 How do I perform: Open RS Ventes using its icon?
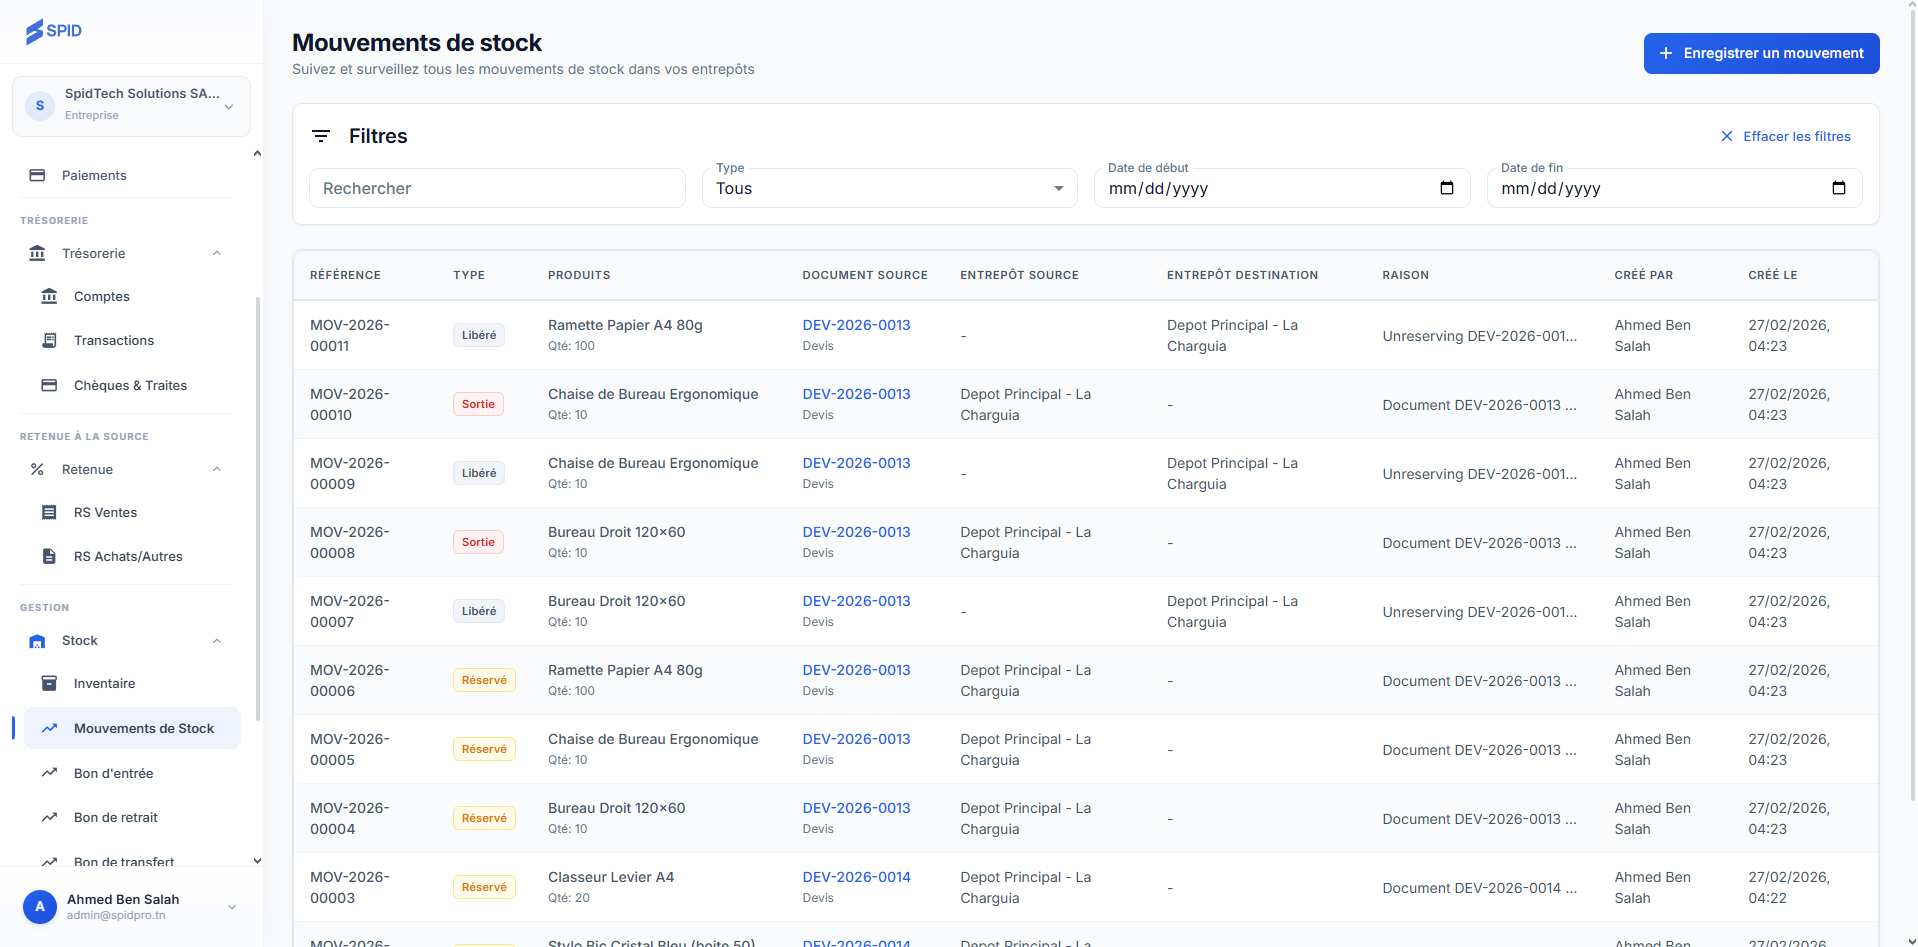[48, 512]
